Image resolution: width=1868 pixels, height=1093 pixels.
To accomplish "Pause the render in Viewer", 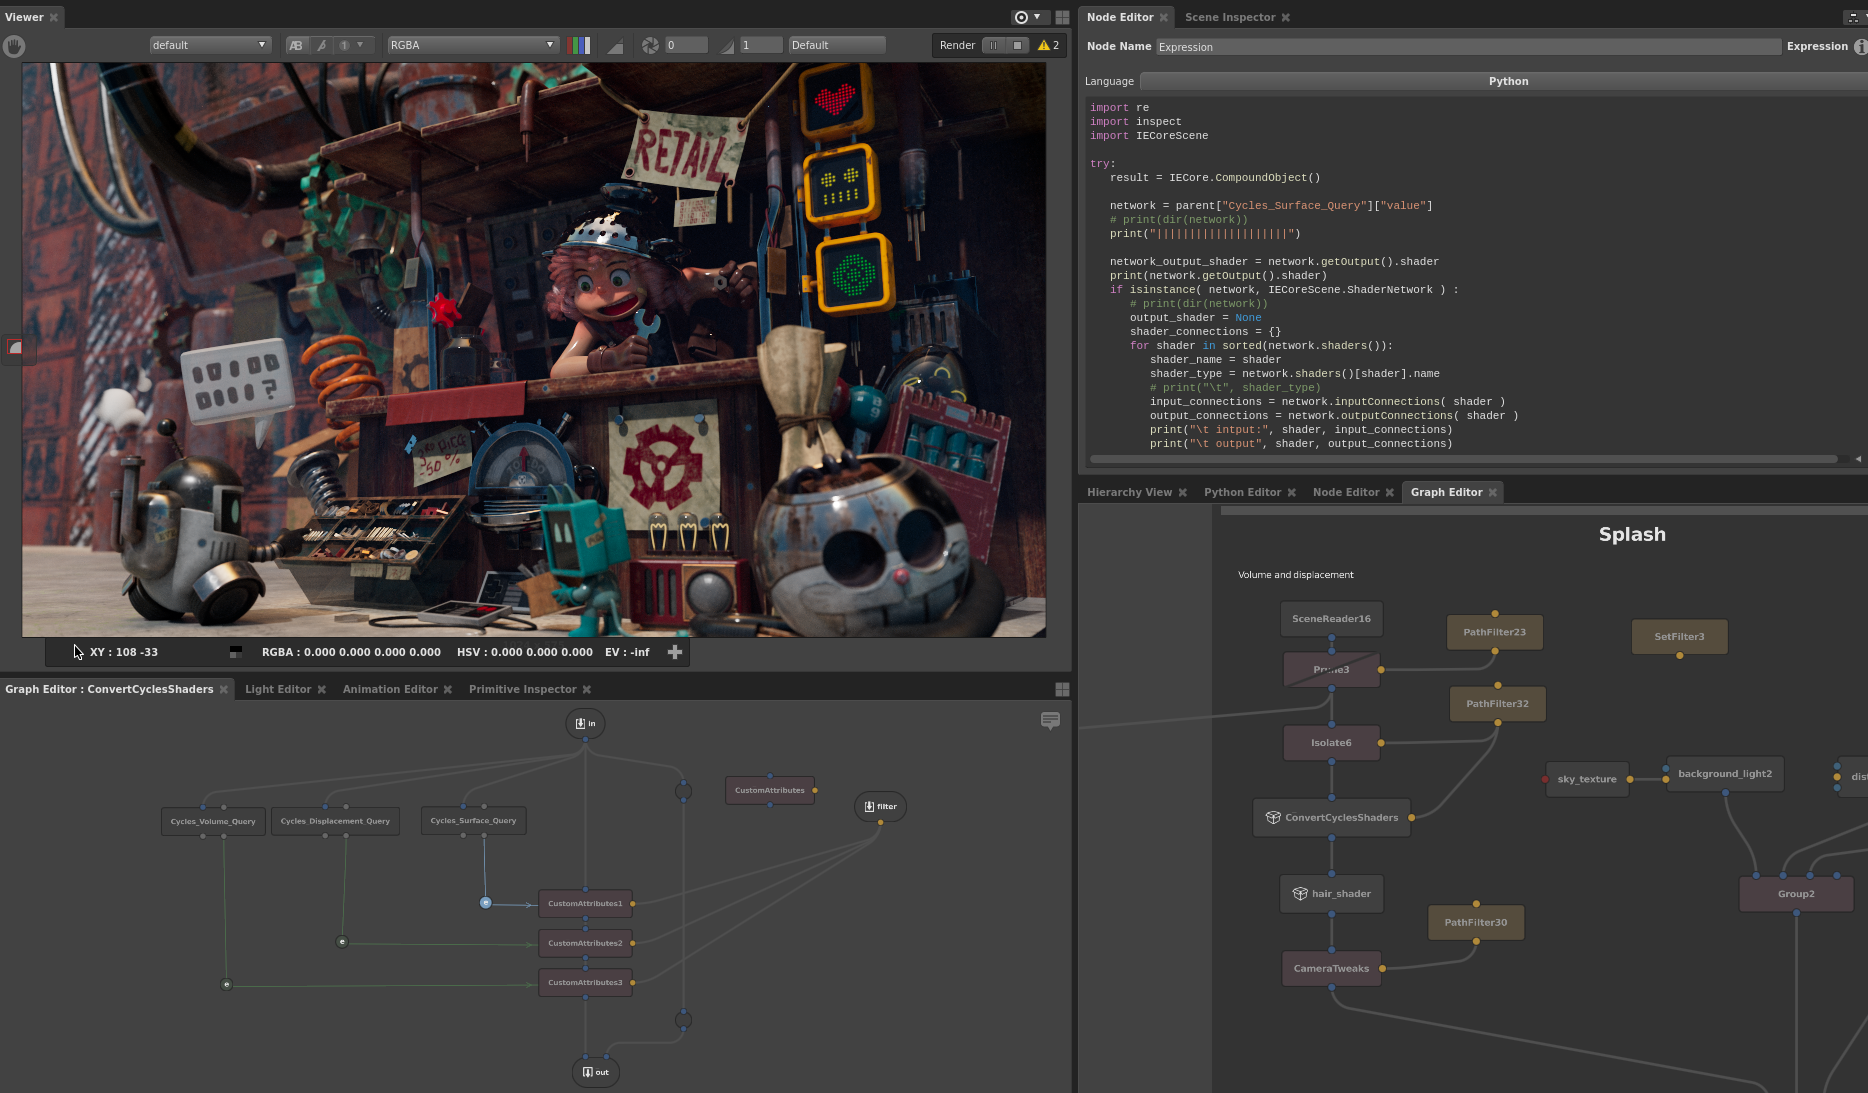I will [x=993, y=45].
